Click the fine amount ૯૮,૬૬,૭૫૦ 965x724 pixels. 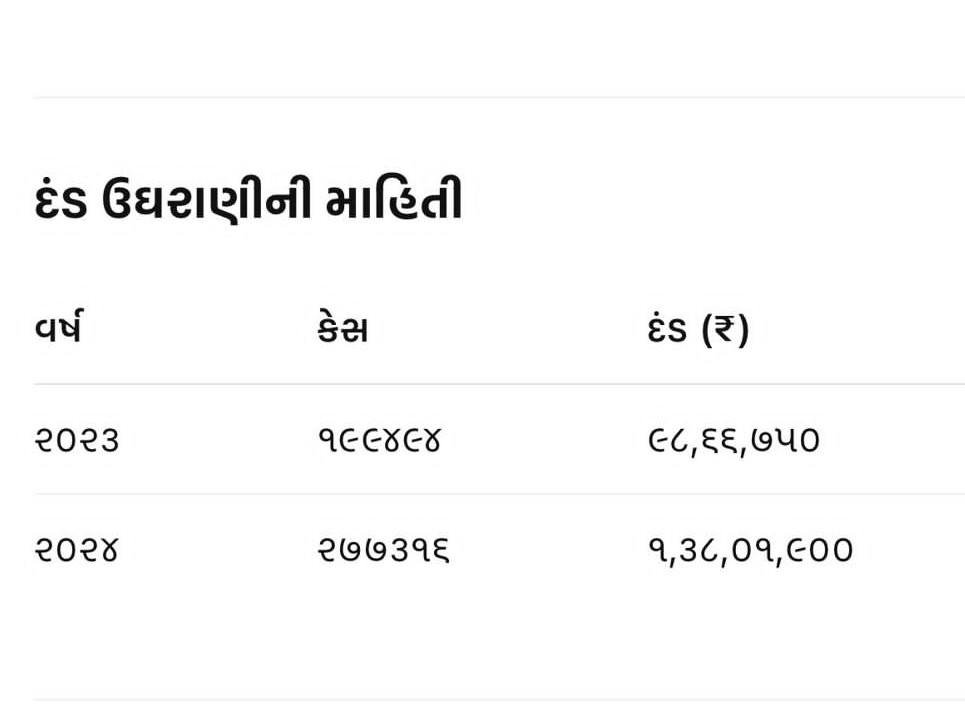pos(734,441)
